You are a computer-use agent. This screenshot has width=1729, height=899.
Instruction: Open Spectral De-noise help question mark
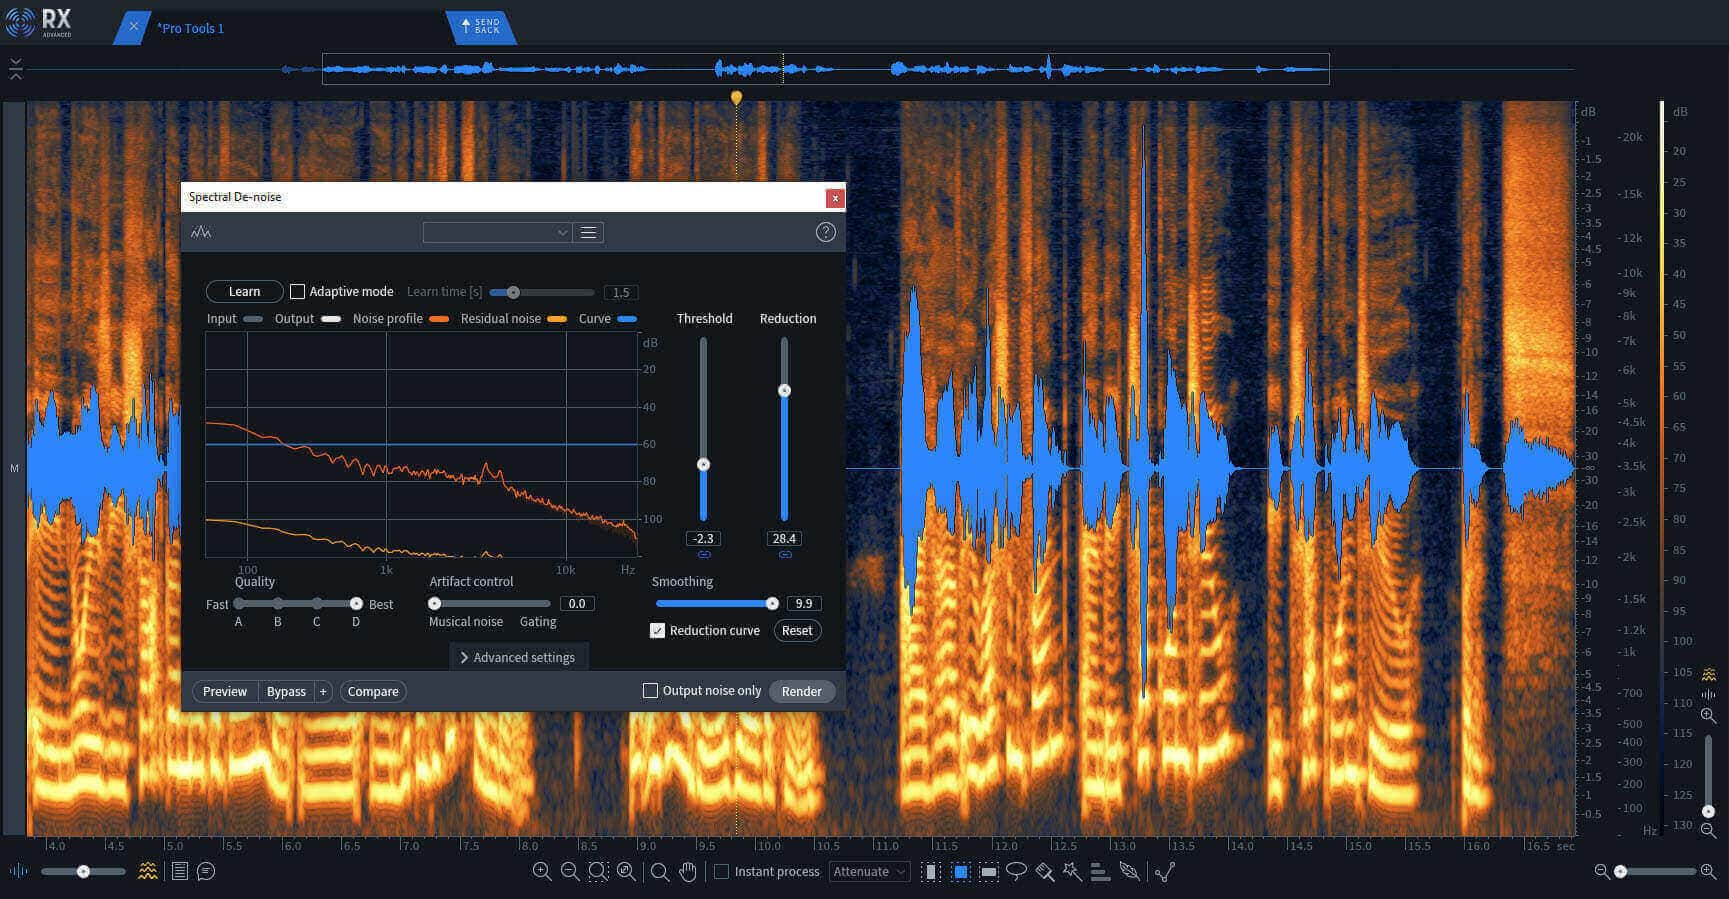[825, 232]
